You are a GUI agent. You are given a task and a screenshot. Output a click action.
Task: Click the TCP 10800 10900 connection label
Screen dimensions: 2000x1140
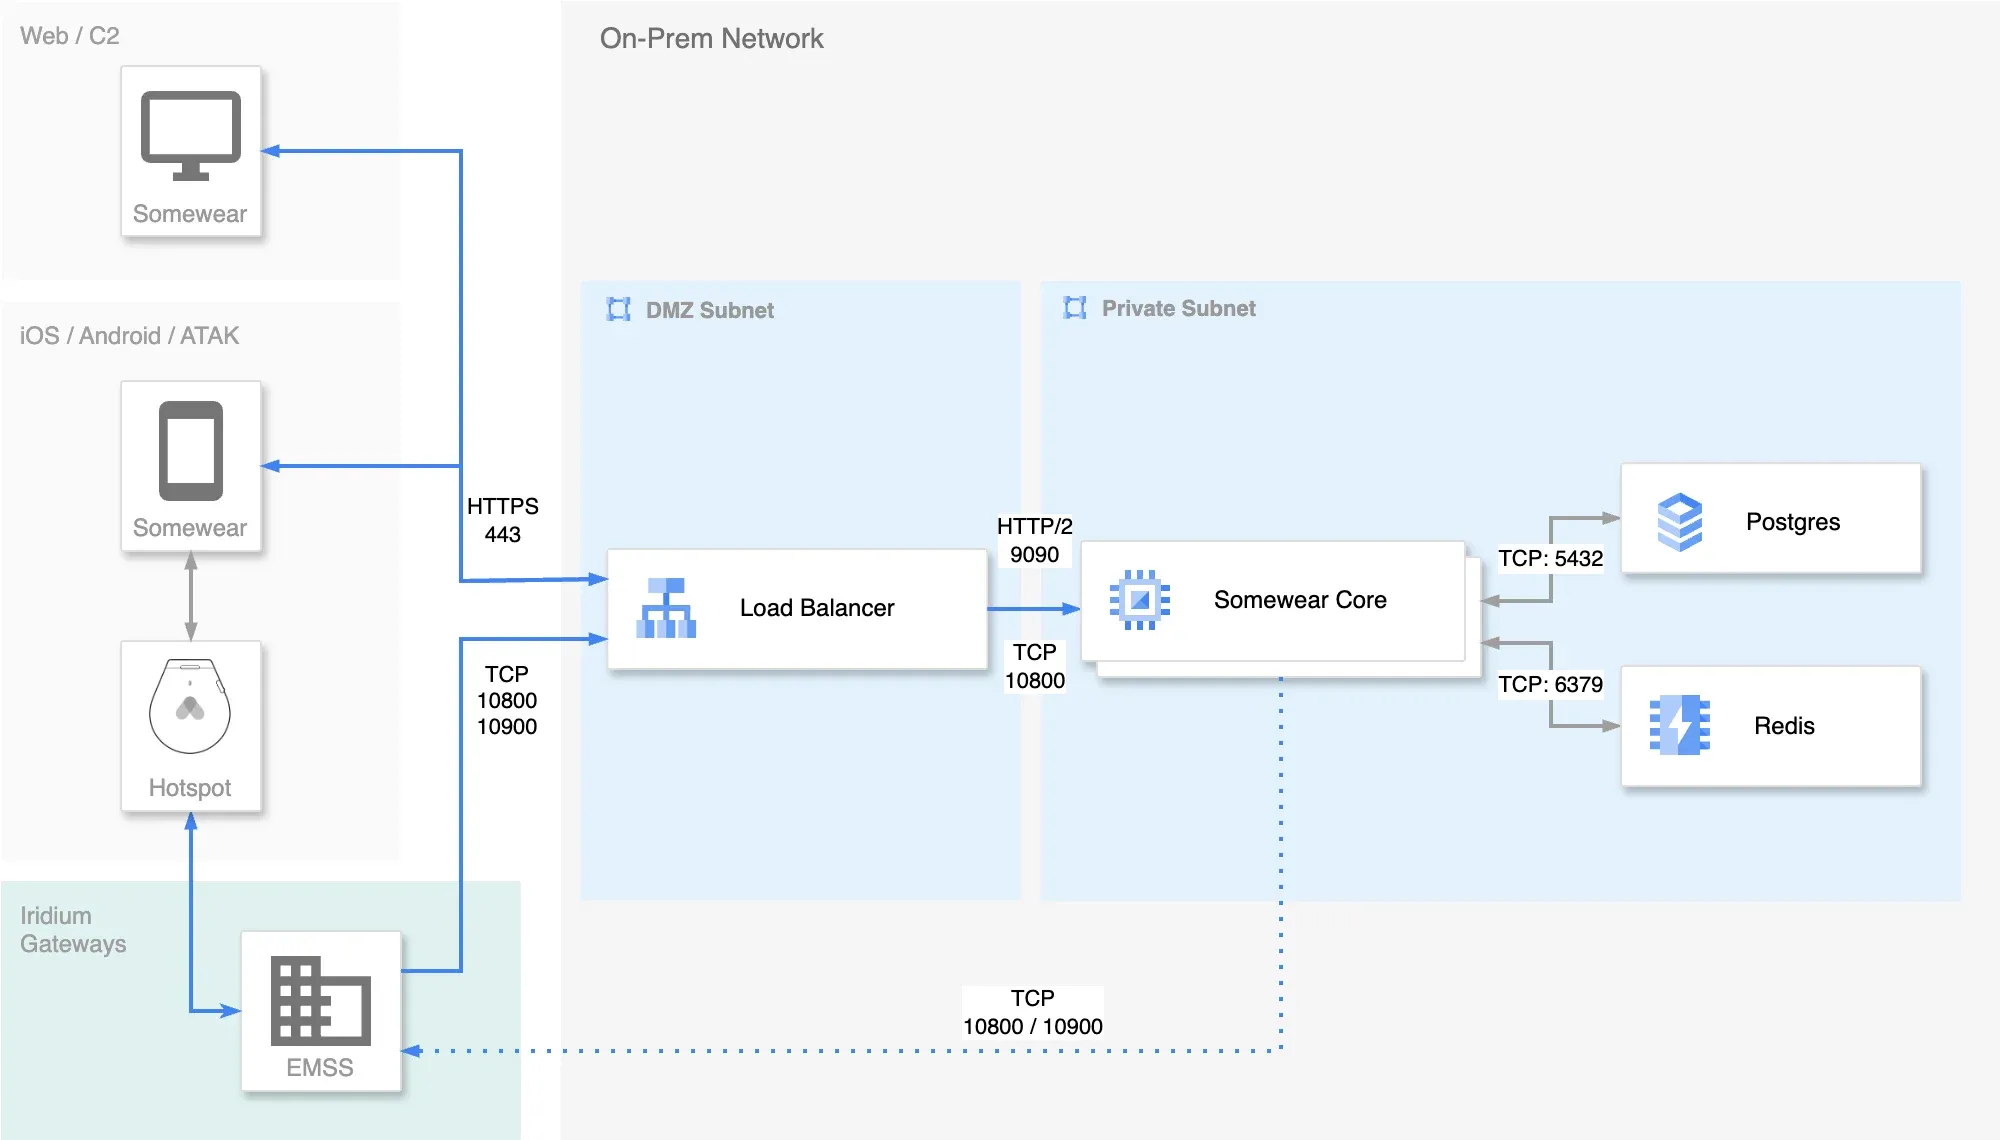pos(507,700)
